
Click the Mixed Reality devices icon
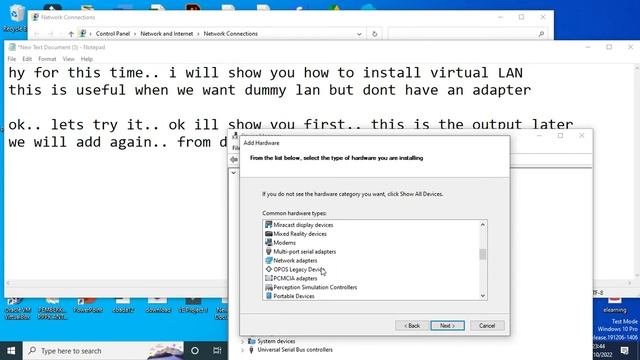[269, 234]
